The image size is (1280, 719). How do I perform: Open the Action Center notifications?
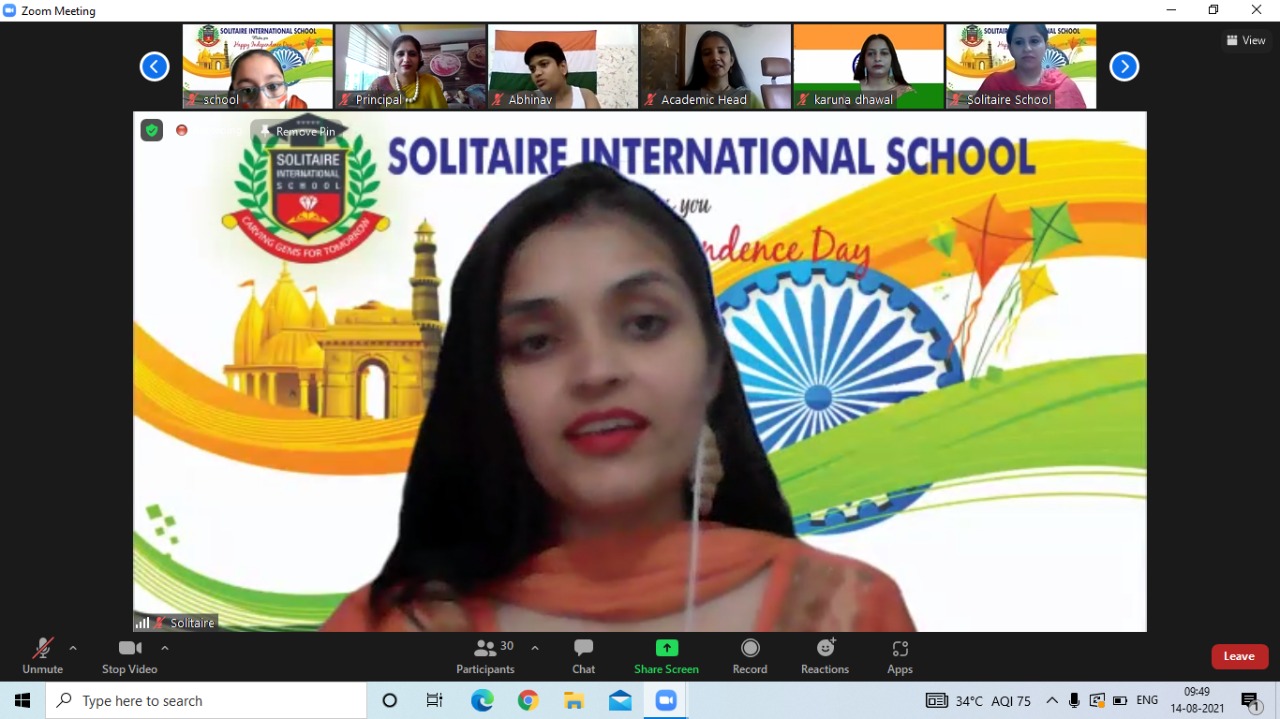[x=1250, y=701]
